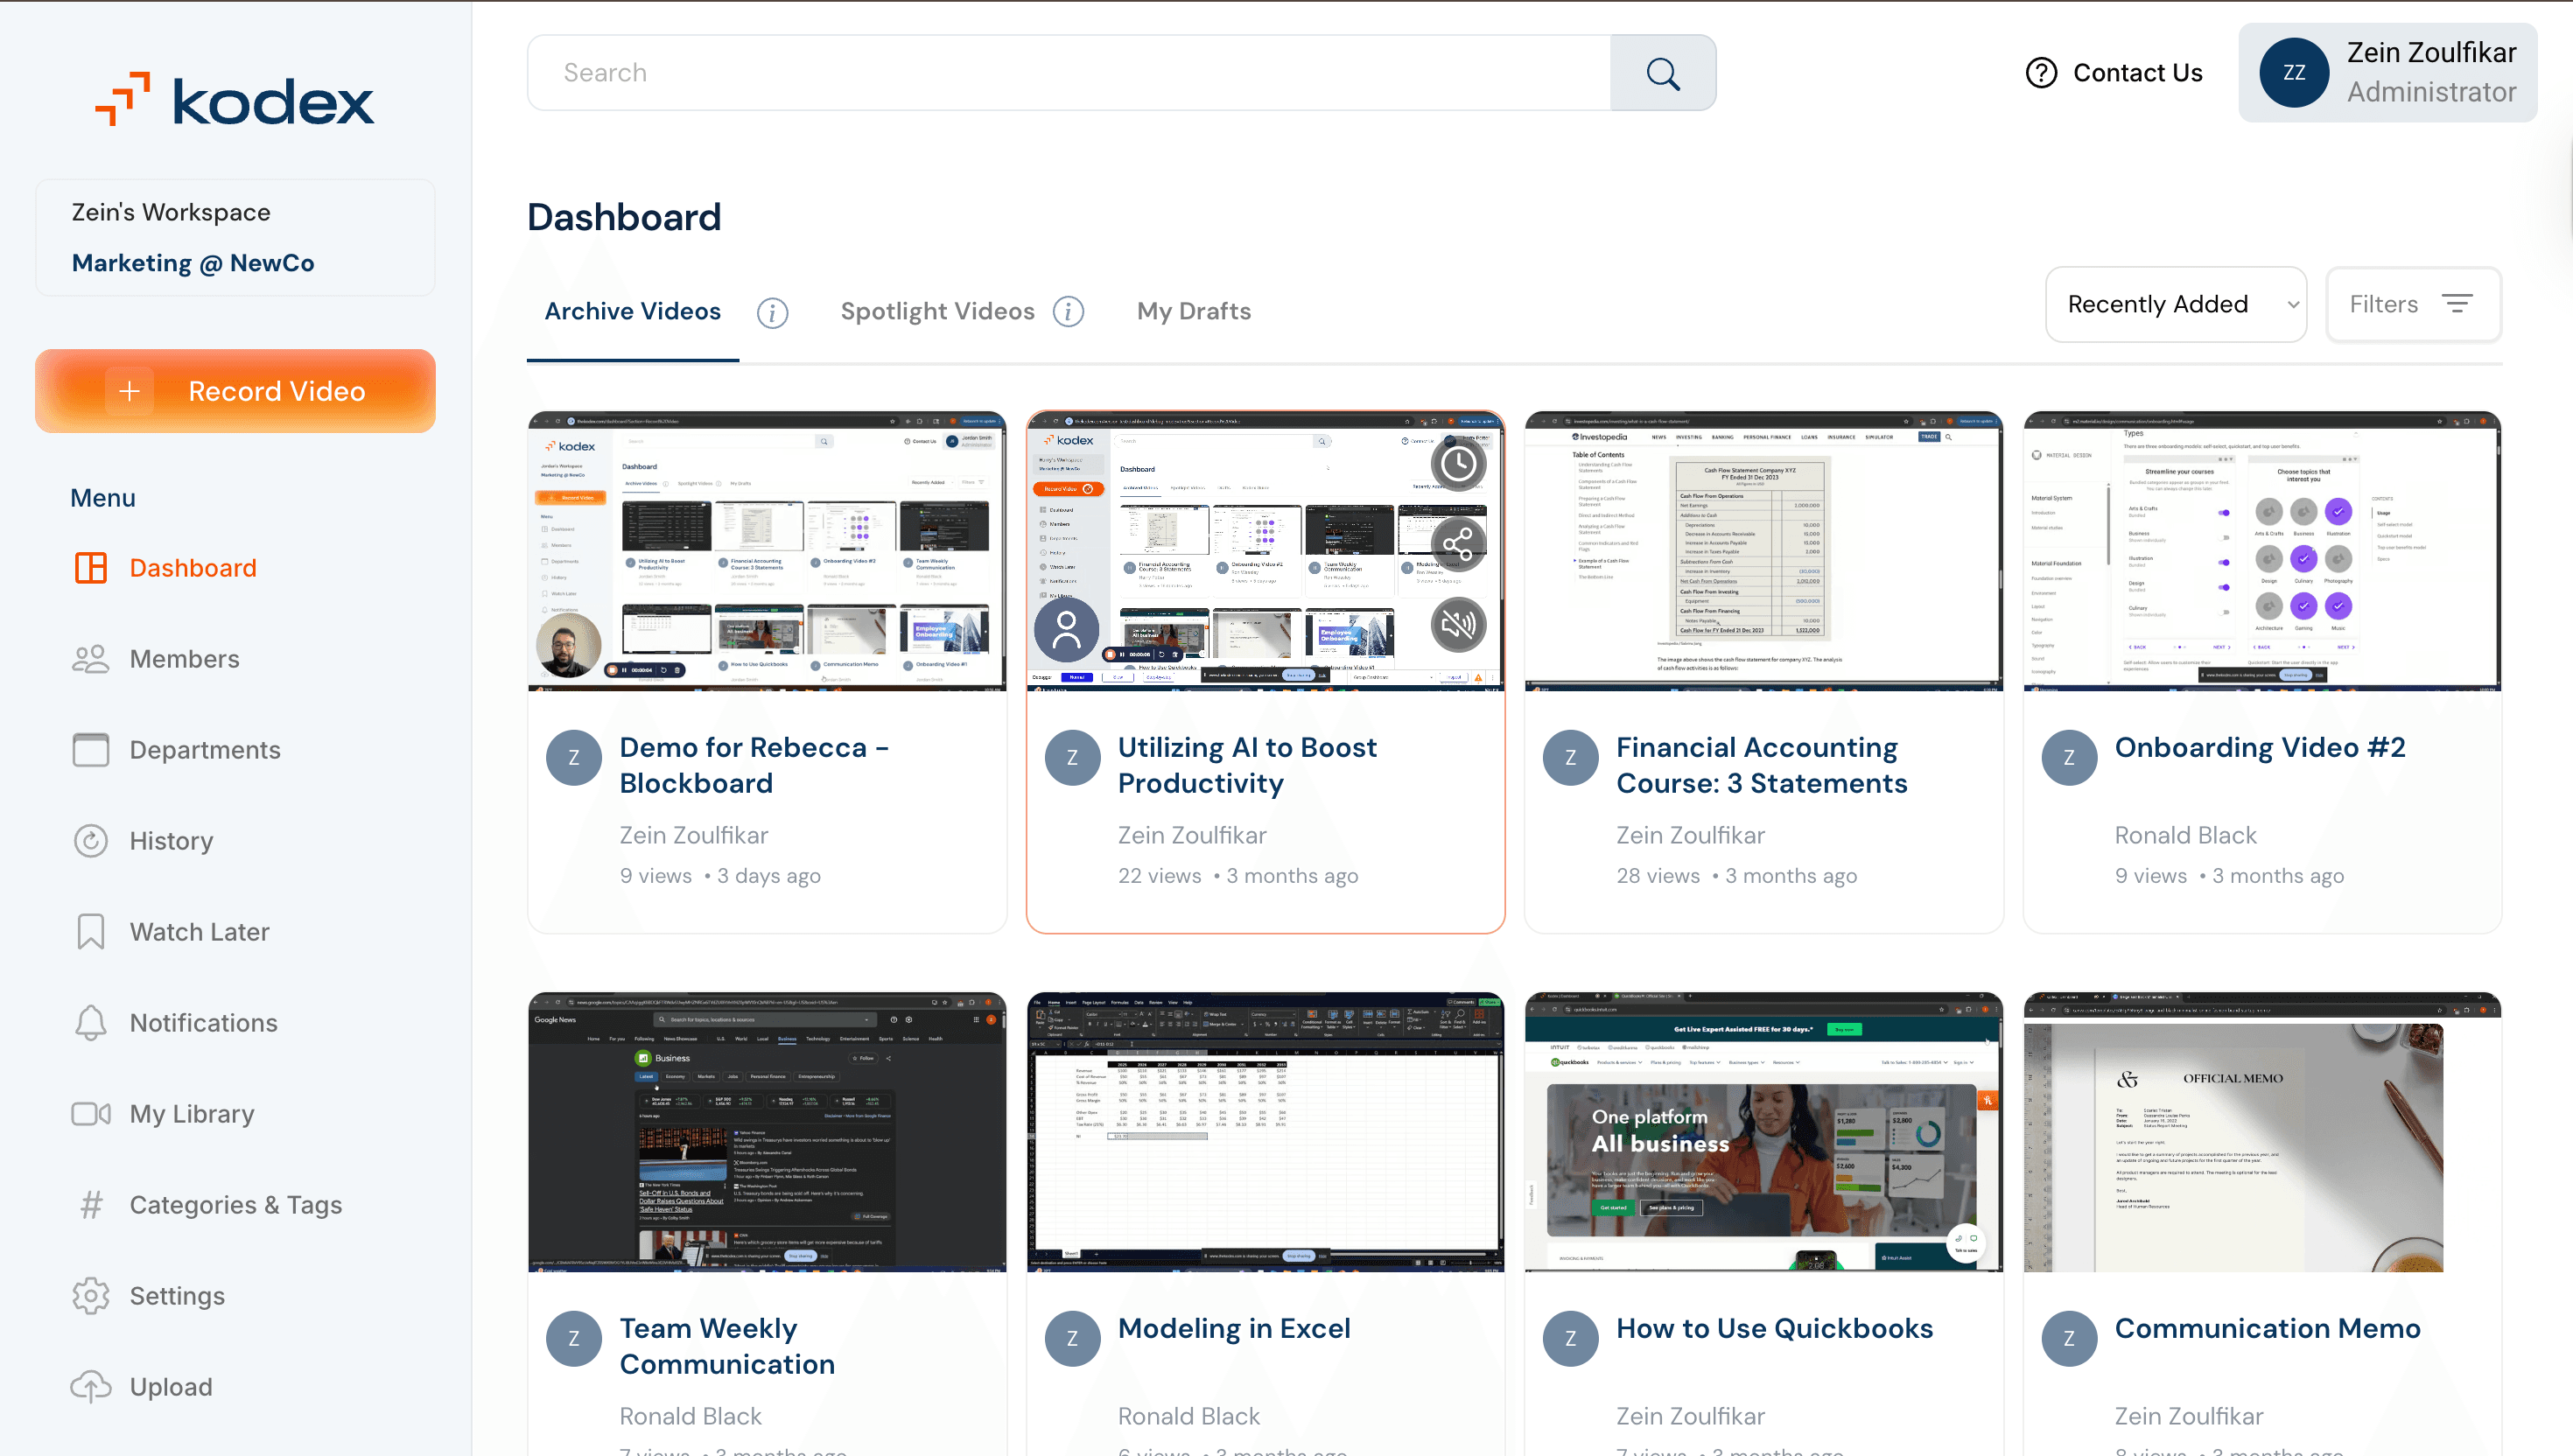Open the Recently Added sort dropdown
Screen dimensions: 2573x1456
click(2175, 304)
